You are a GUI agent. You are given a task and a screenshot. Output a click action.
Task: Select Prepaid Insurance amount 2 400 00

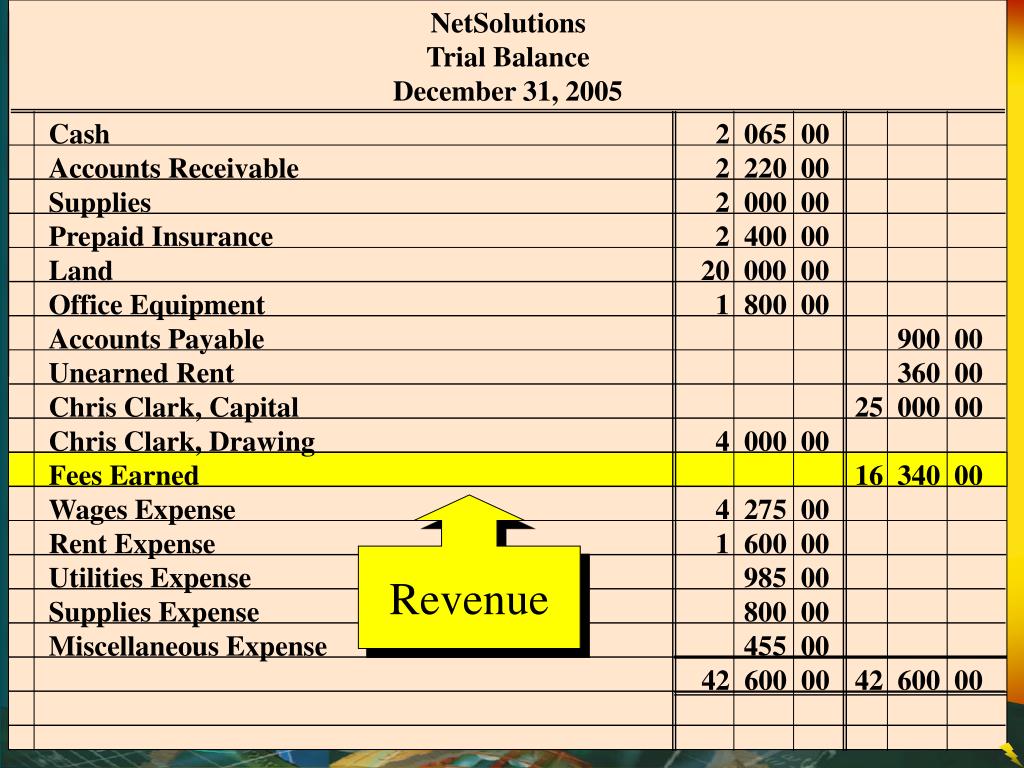point(772,236)
